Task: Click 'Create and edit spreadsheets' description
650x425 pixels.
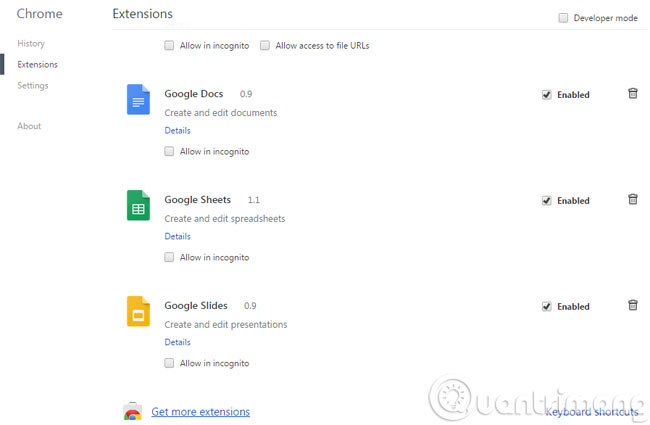Action: (x=225, y=219)
